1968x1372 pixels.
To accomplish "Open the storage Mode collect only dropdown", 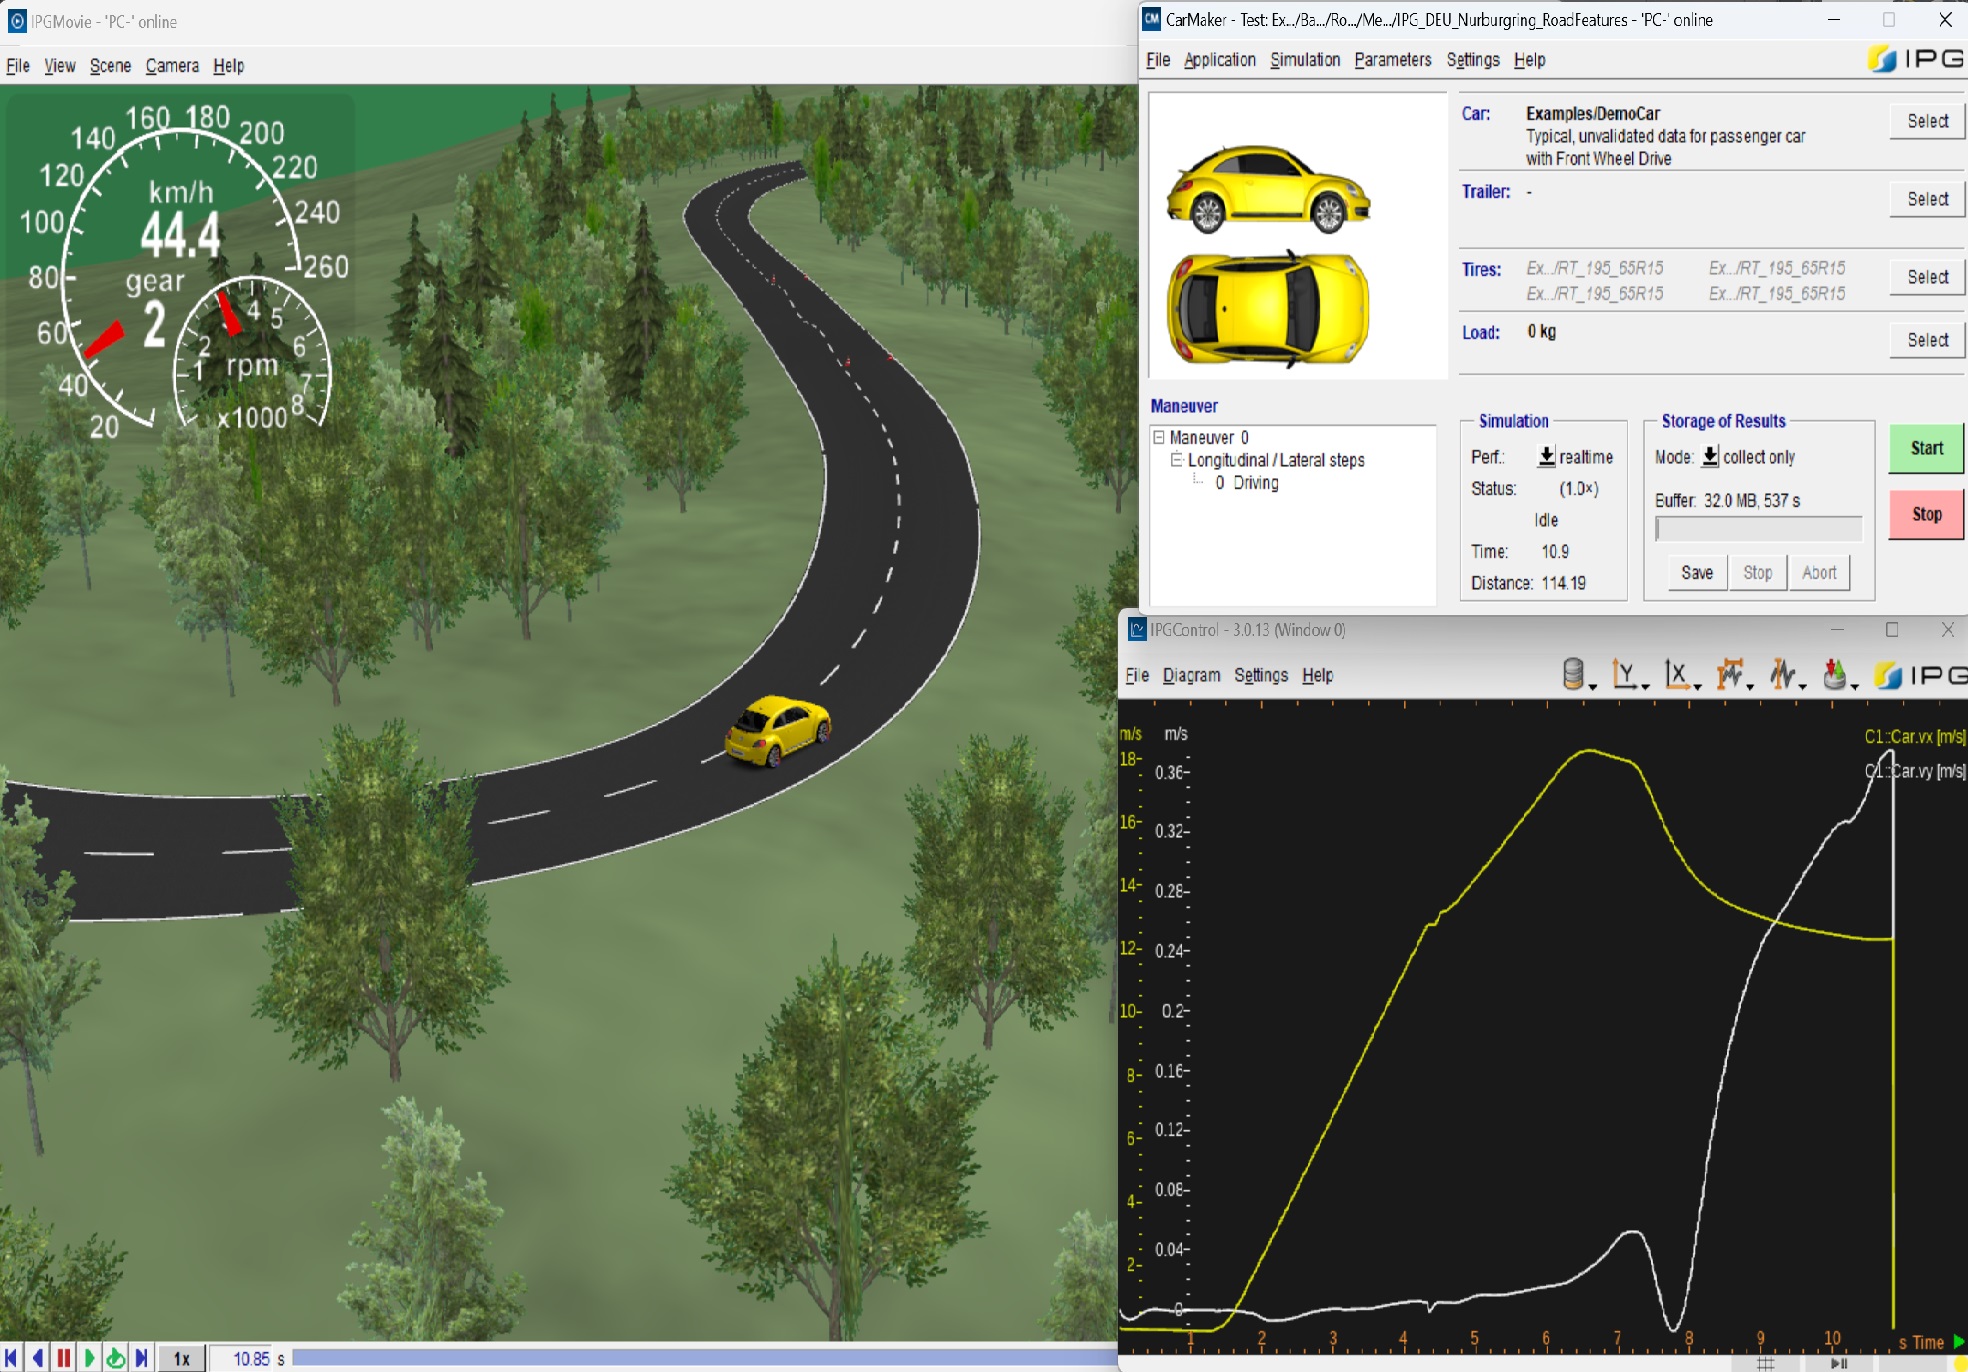I will (1710, 457).
